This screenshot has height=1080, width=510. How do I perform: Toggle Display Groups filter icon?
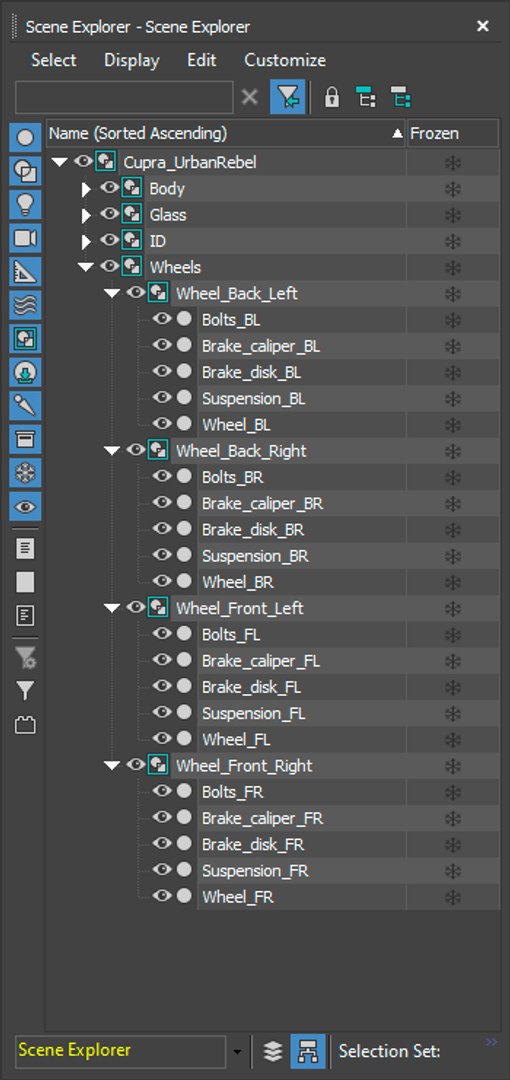point(25,339)
